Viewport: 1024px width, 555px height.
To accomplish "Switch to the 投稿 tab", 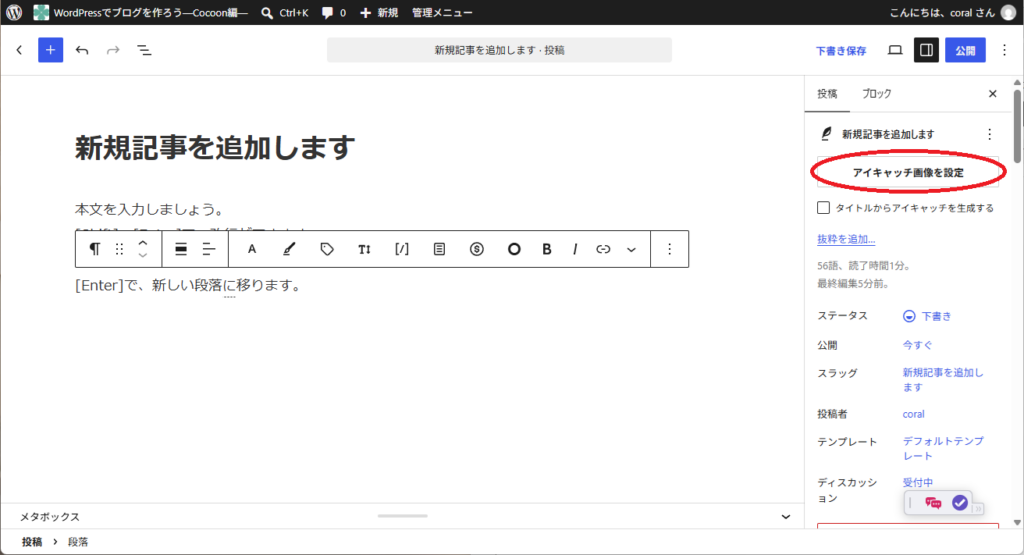I will tap(827, 93).
